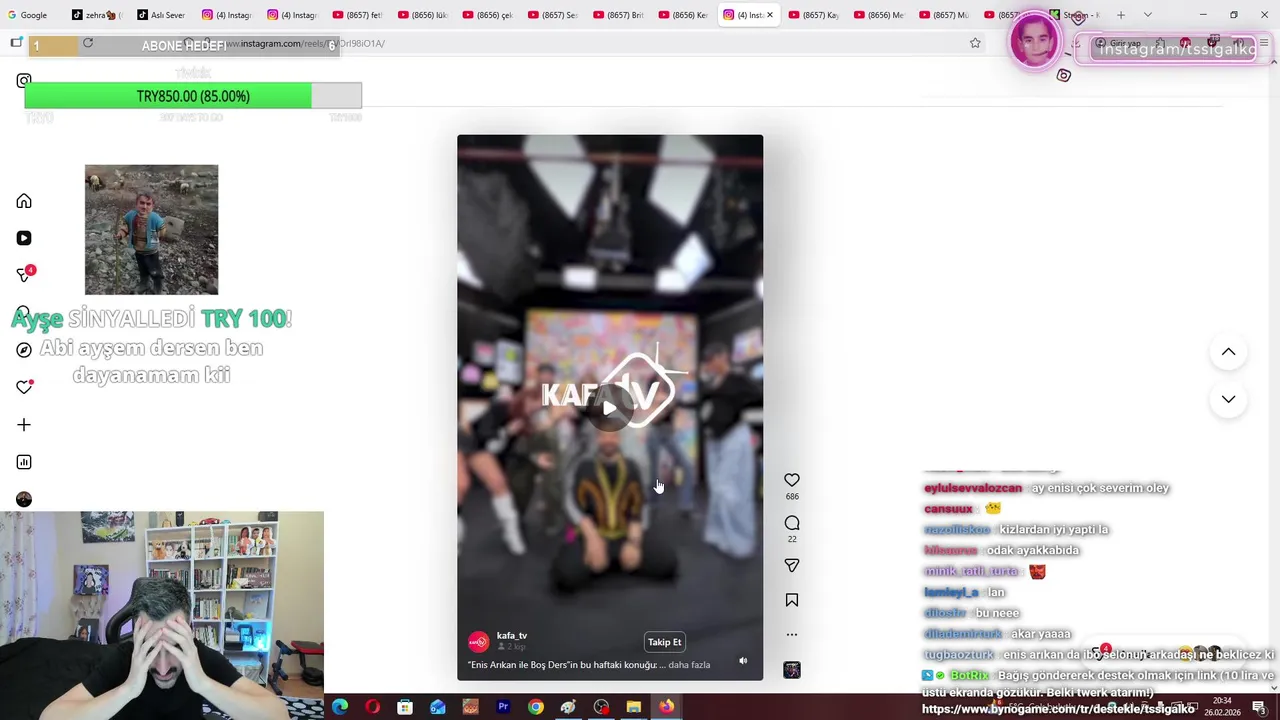Open Notifications heart in the sidebar
This screenshot has width=1280, height=720.
click(x=24, y=387)
